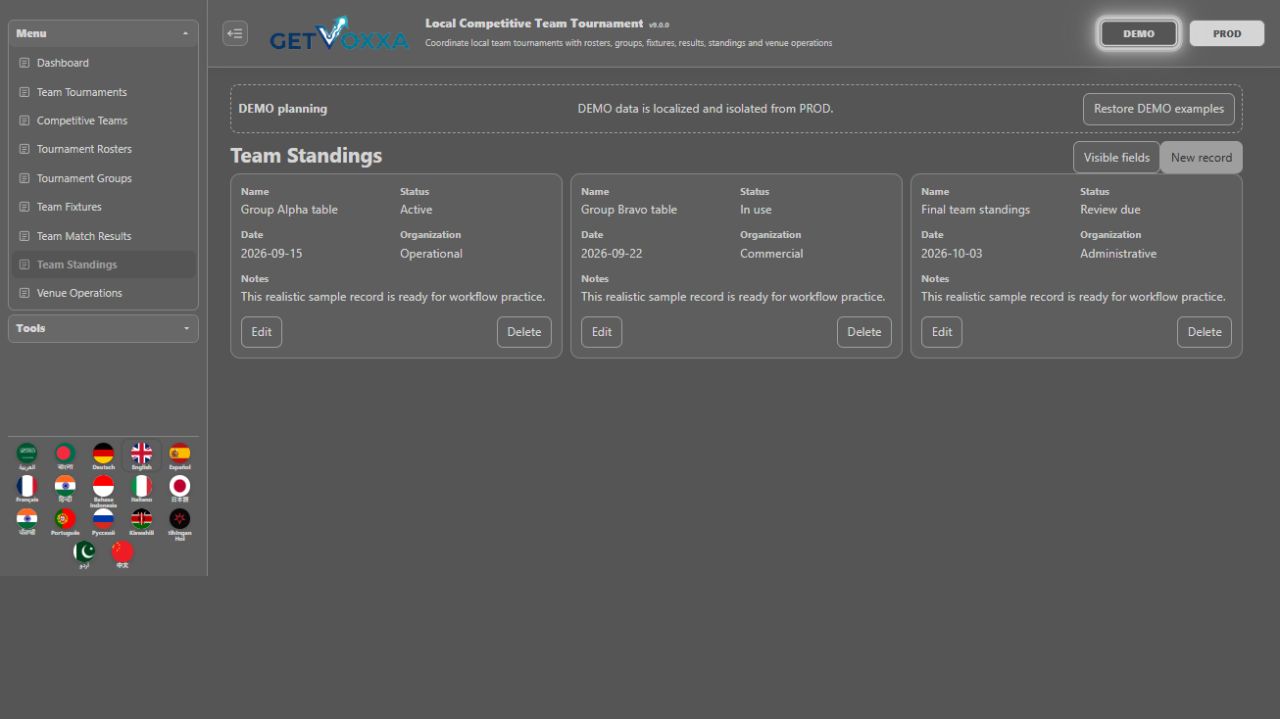
Task: Select the Italiano flag icon
Action: (141, 489)
